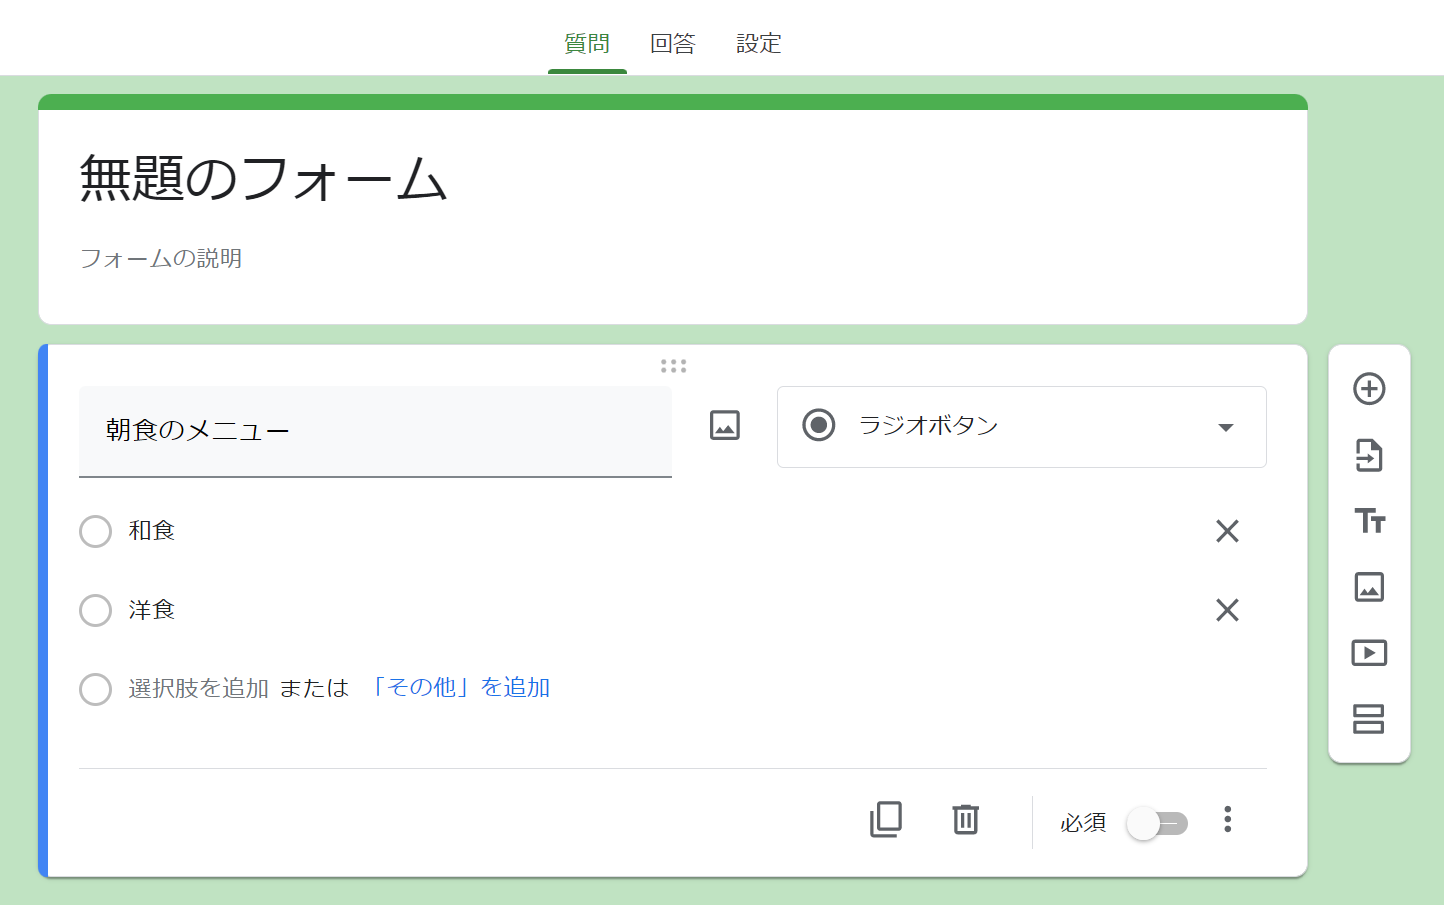
Task: Remove the 和食 option
Action: 1227,531
